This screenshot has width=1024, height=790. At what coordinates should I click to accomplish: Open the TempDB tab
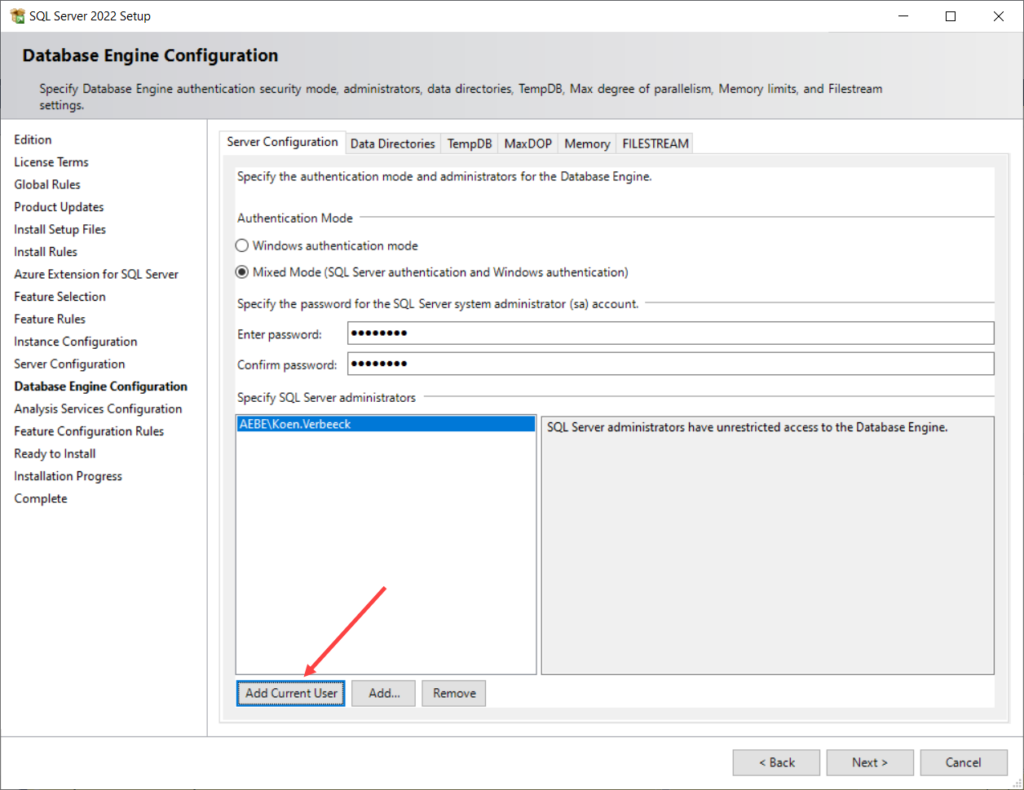coord(470,144)
